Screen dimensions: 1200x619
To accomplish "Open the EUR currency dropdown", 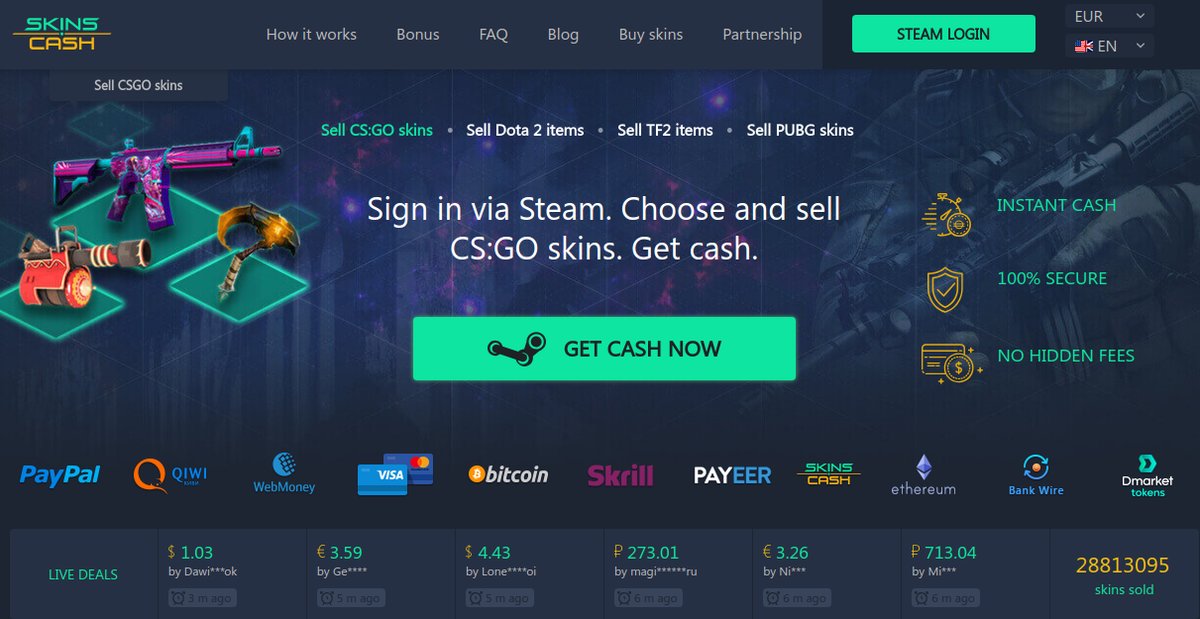I will coord(1110,16).
